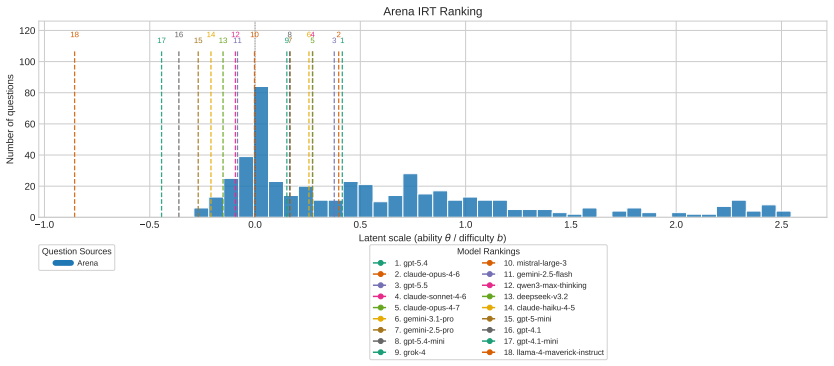Click the orange rank label "2" above the plot
Image resolution: width=834 pixels, height=366 pixels.
pos(338,35)
